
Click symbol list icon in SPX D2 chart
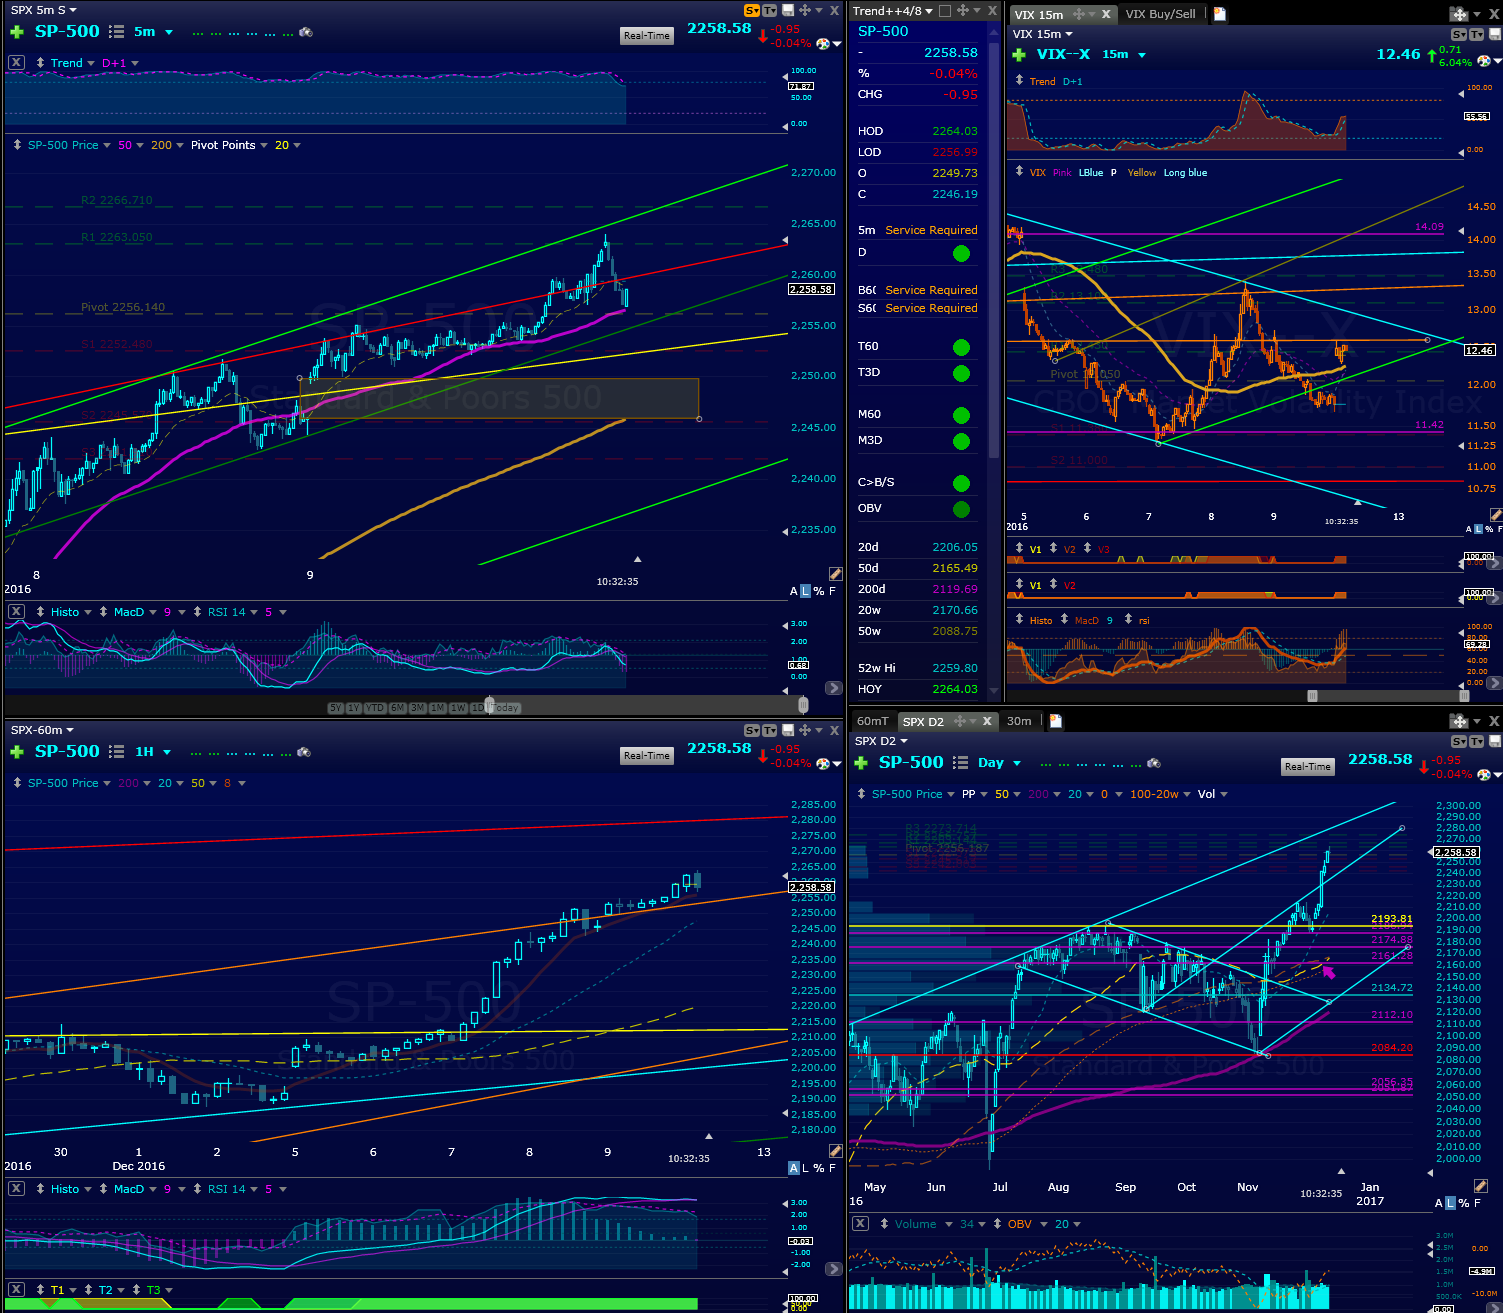click(x=961, y=763)
